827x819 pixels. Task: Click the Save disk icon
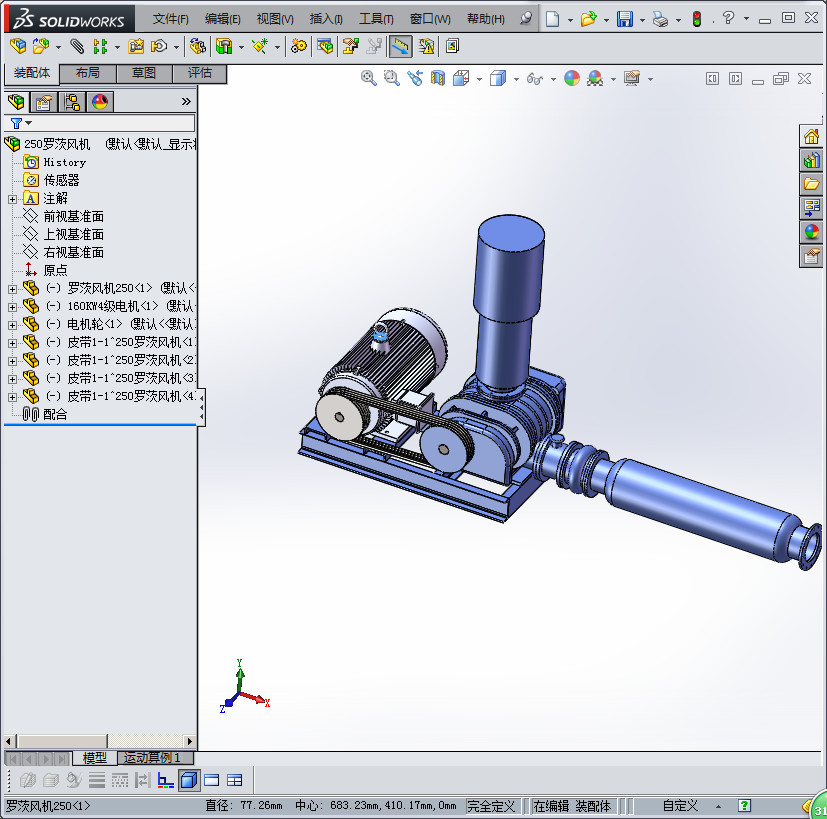click(625, 19)
